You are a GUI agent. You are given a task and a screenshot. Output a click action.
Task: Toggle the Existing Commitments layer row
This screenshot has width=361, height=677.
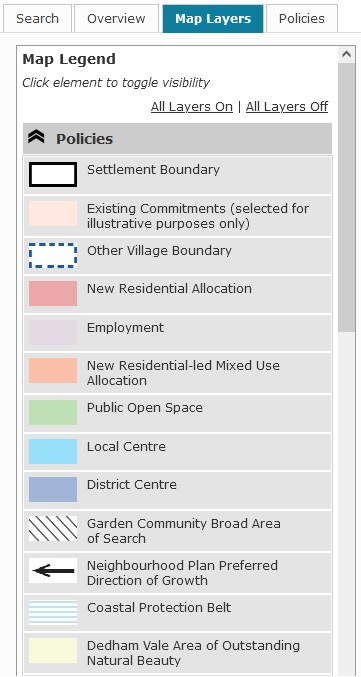(178, 216)
